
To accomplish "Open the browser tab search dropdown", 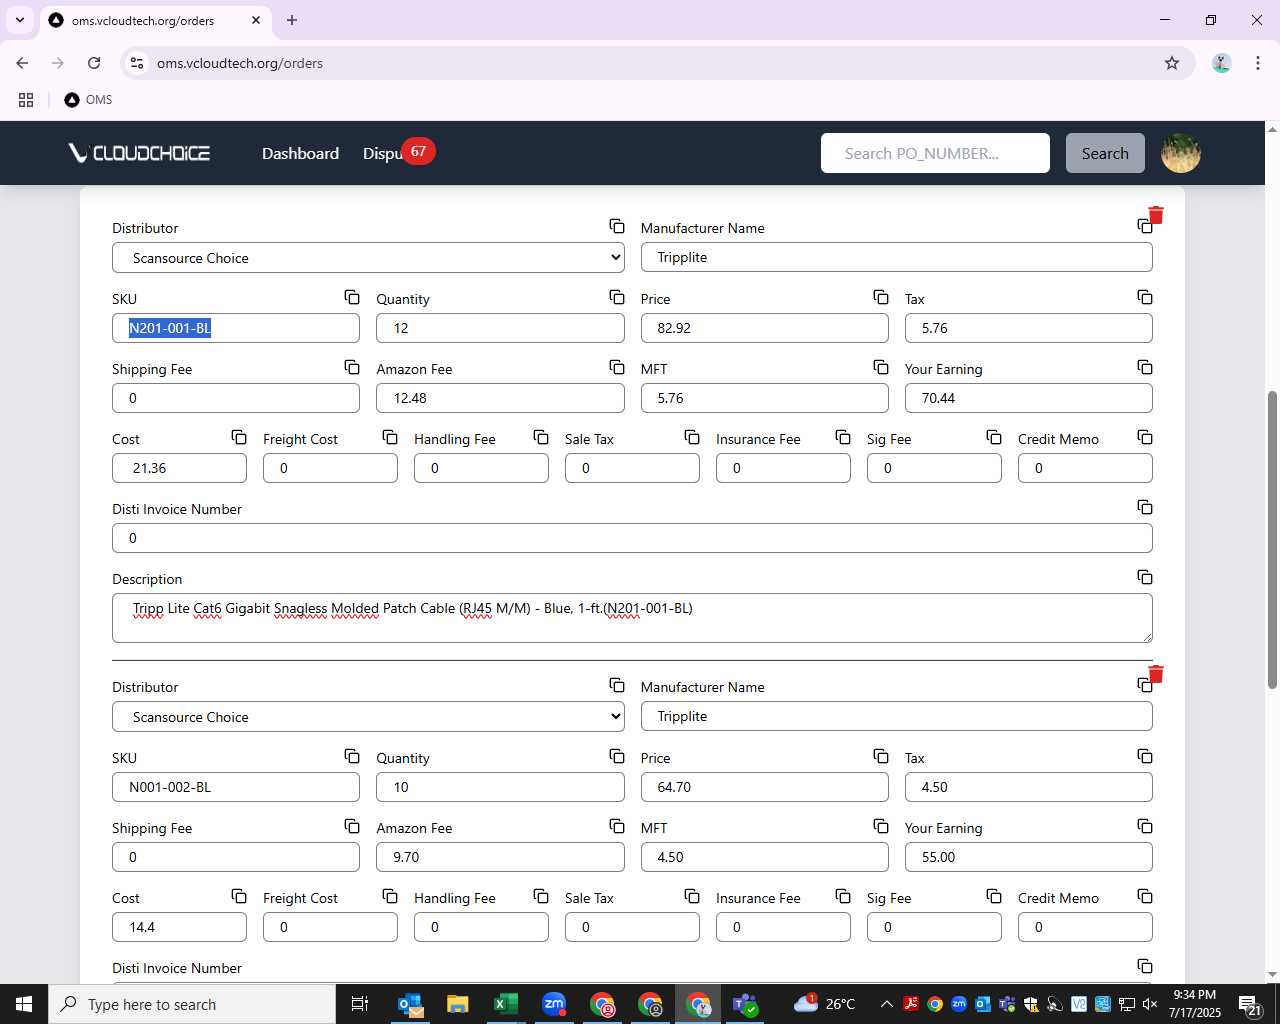I will [x=19, y=20].
